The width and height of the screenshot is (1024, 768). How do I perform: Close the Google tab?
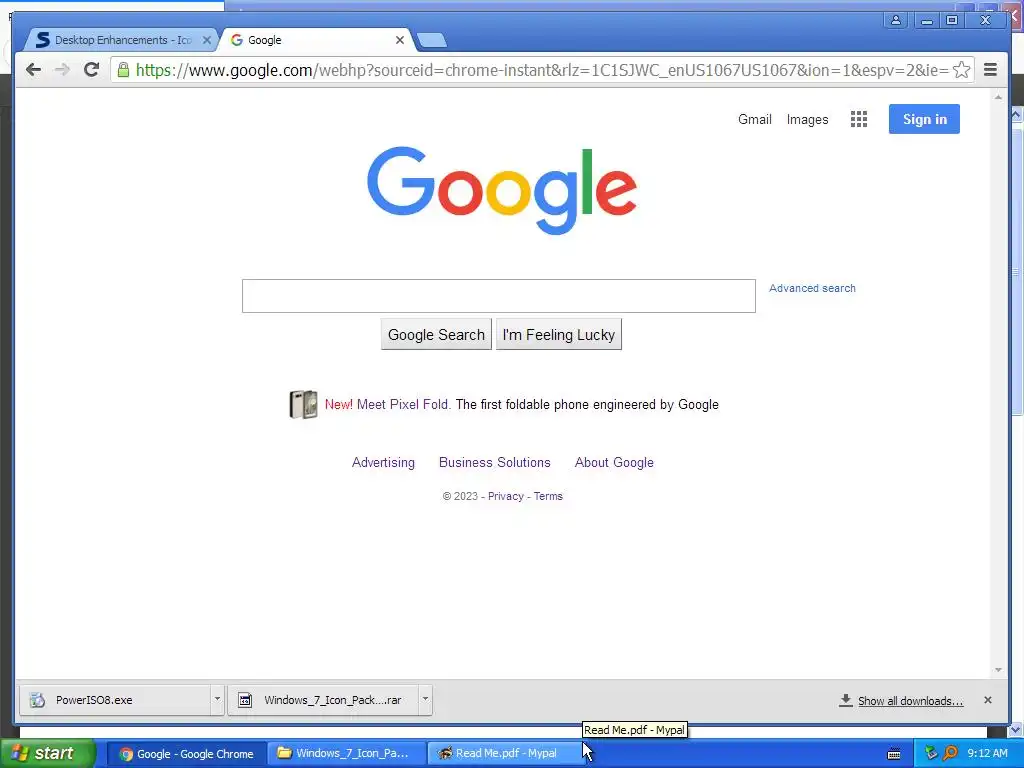pos(400,40)
